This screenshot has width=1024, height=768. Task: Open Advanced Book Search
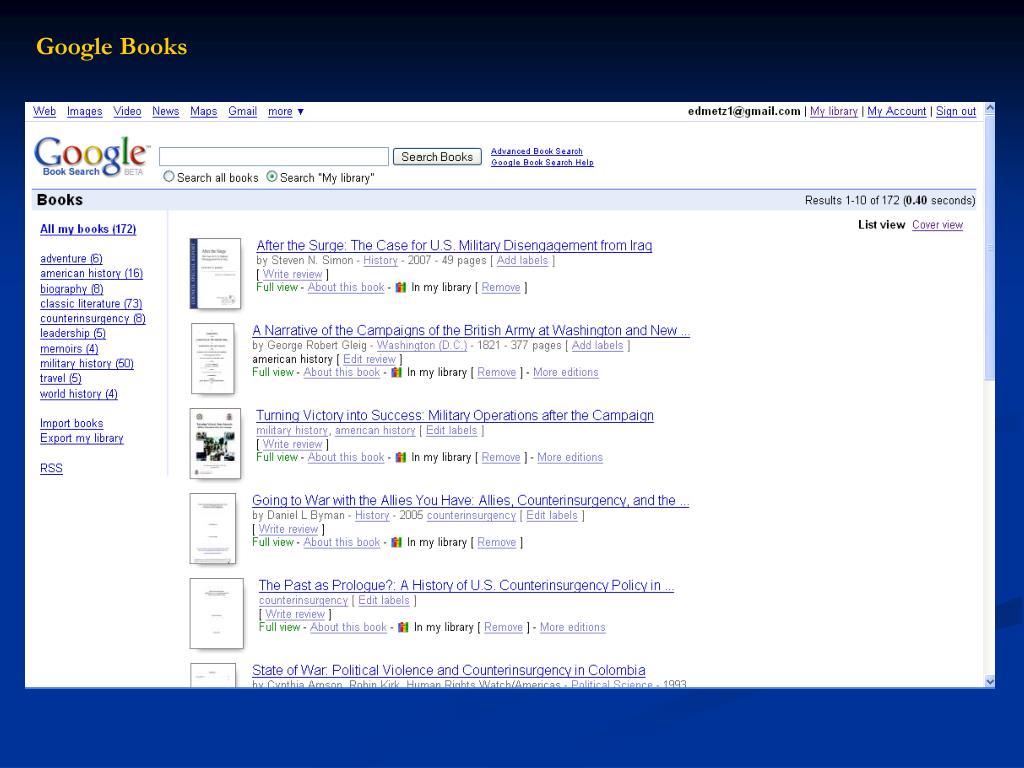pos(537,151)
